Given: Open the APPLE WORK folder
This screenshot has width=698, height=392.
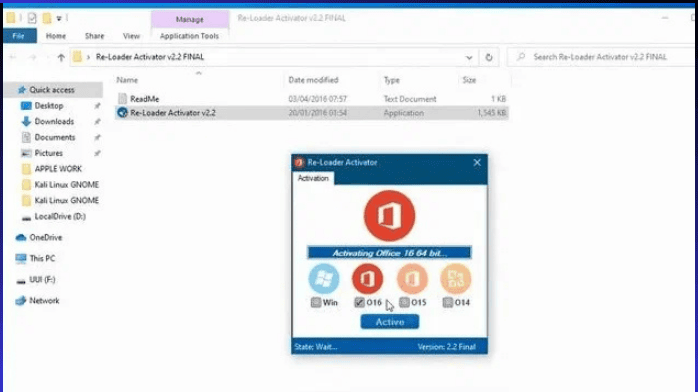Looking at the screenshot, I should pyautogui.click(x=58, y=169).
